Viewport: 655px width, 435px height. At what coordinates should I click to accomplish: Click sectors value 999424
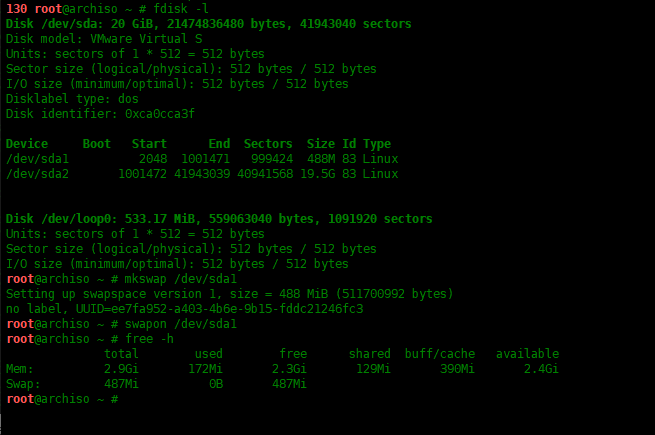pyautogui.click(x=272, y=159)
